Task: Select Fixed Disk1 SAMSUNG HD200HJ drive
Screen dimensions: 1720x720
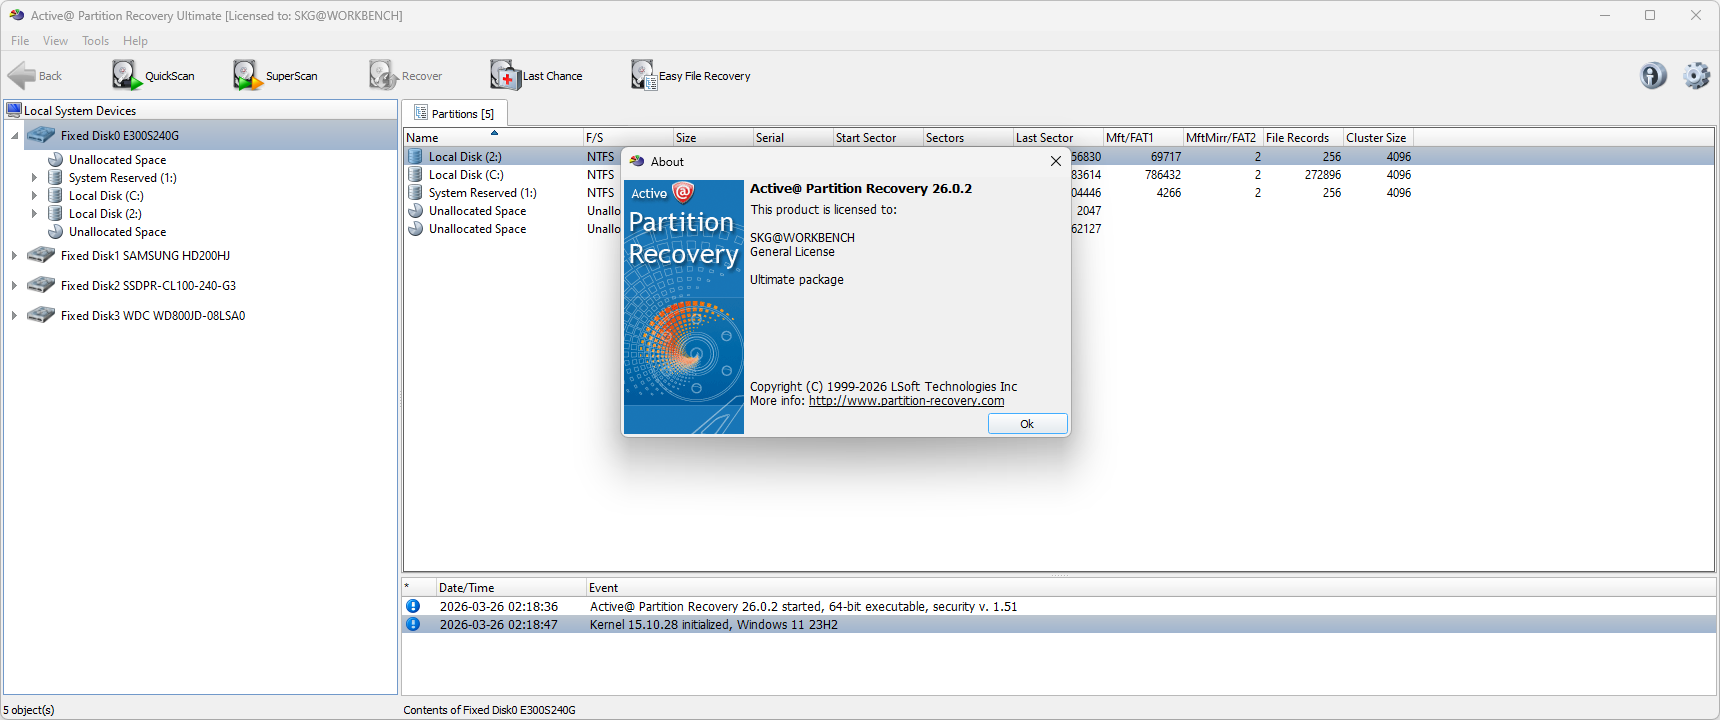Action: pyautogui.click(x=145, y=256)
